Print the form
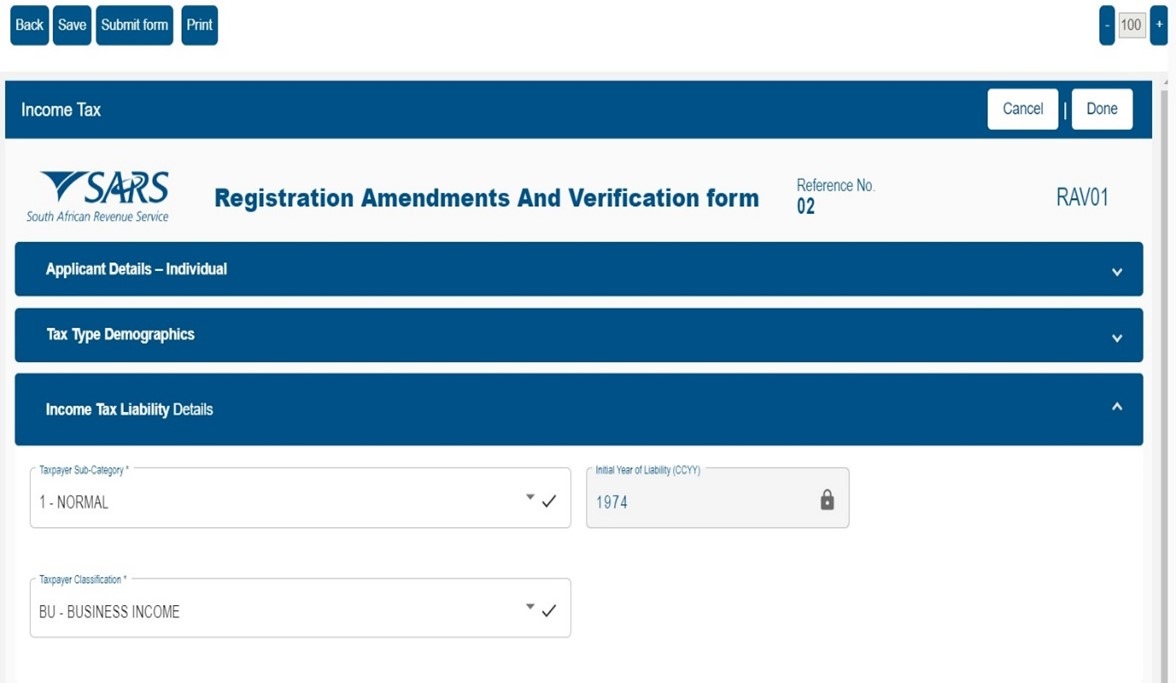Image resolution: width=1176 pixels, height=683 pixels. pyautogui.click(x=199, y=25)
